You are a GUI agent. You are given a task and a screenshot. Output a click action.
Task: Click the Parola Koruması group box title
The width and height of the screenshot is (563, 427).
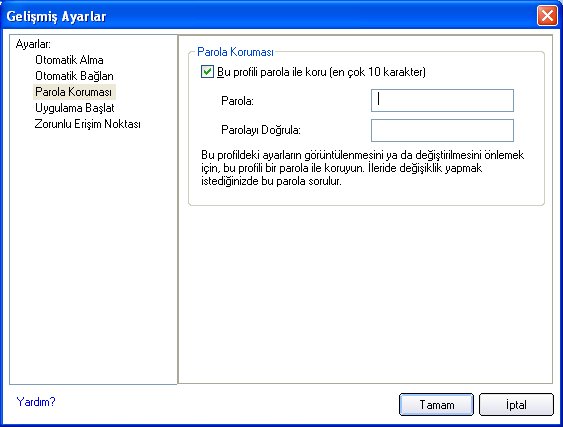(x=236, y=52)
